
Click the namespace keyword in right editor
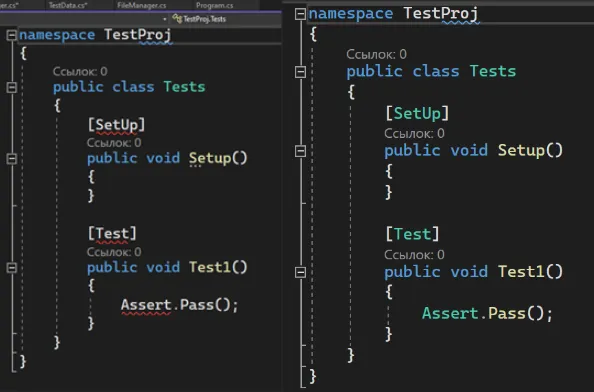pyautogui.click(x=351, y=14)
